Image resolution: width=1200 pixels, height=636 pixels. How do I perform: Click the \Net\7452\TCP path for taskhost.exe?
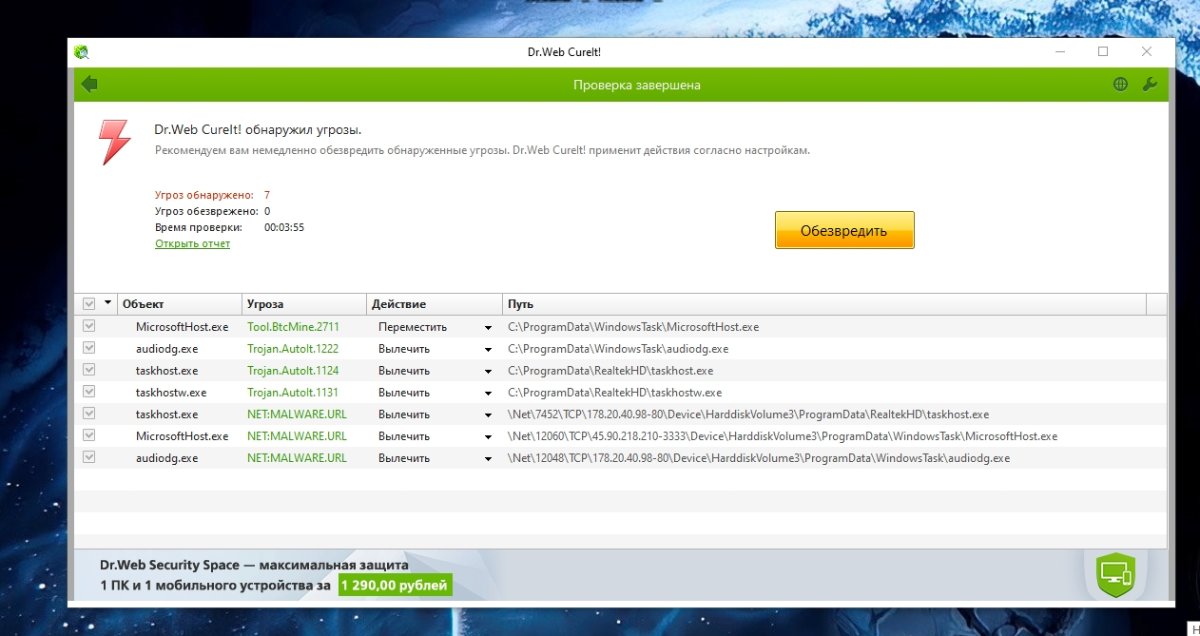point(749,415)
